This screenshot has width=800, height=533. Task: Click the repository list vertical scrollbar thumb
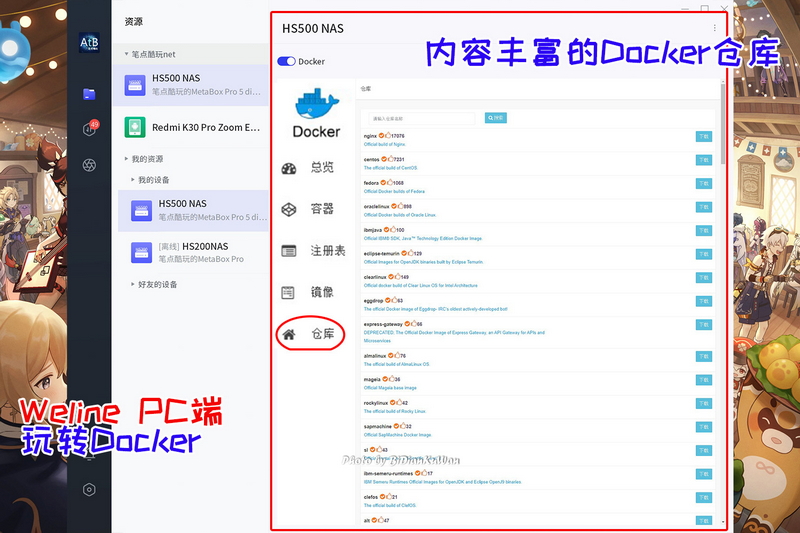coord(723,123)
